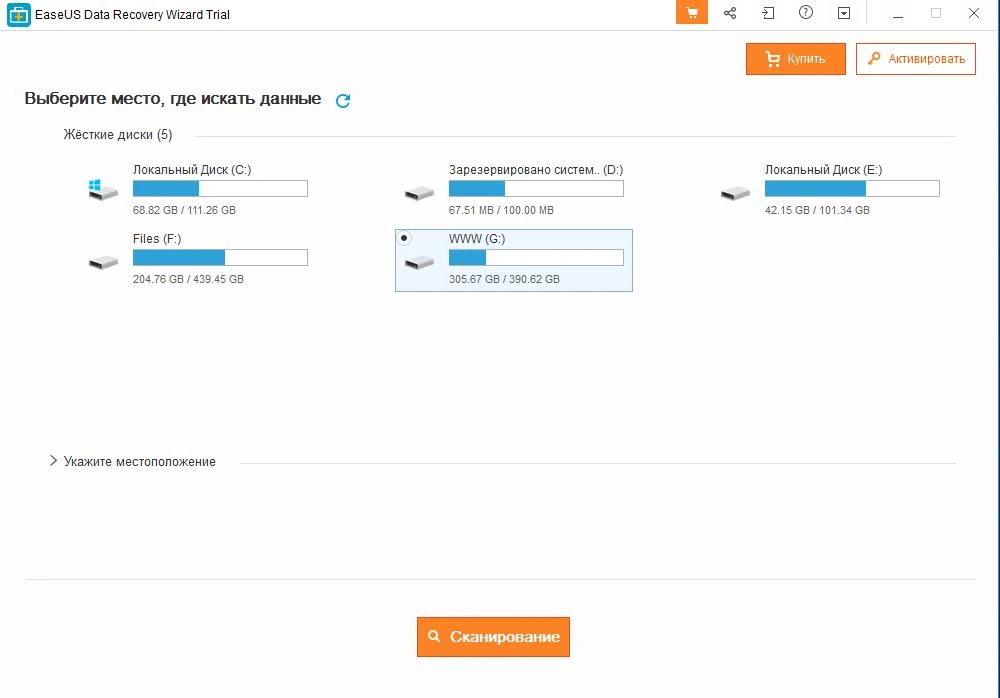Refresh the drive list with reload icon
The width and height of the screenshot is (1000, 698).
(343, 100)
